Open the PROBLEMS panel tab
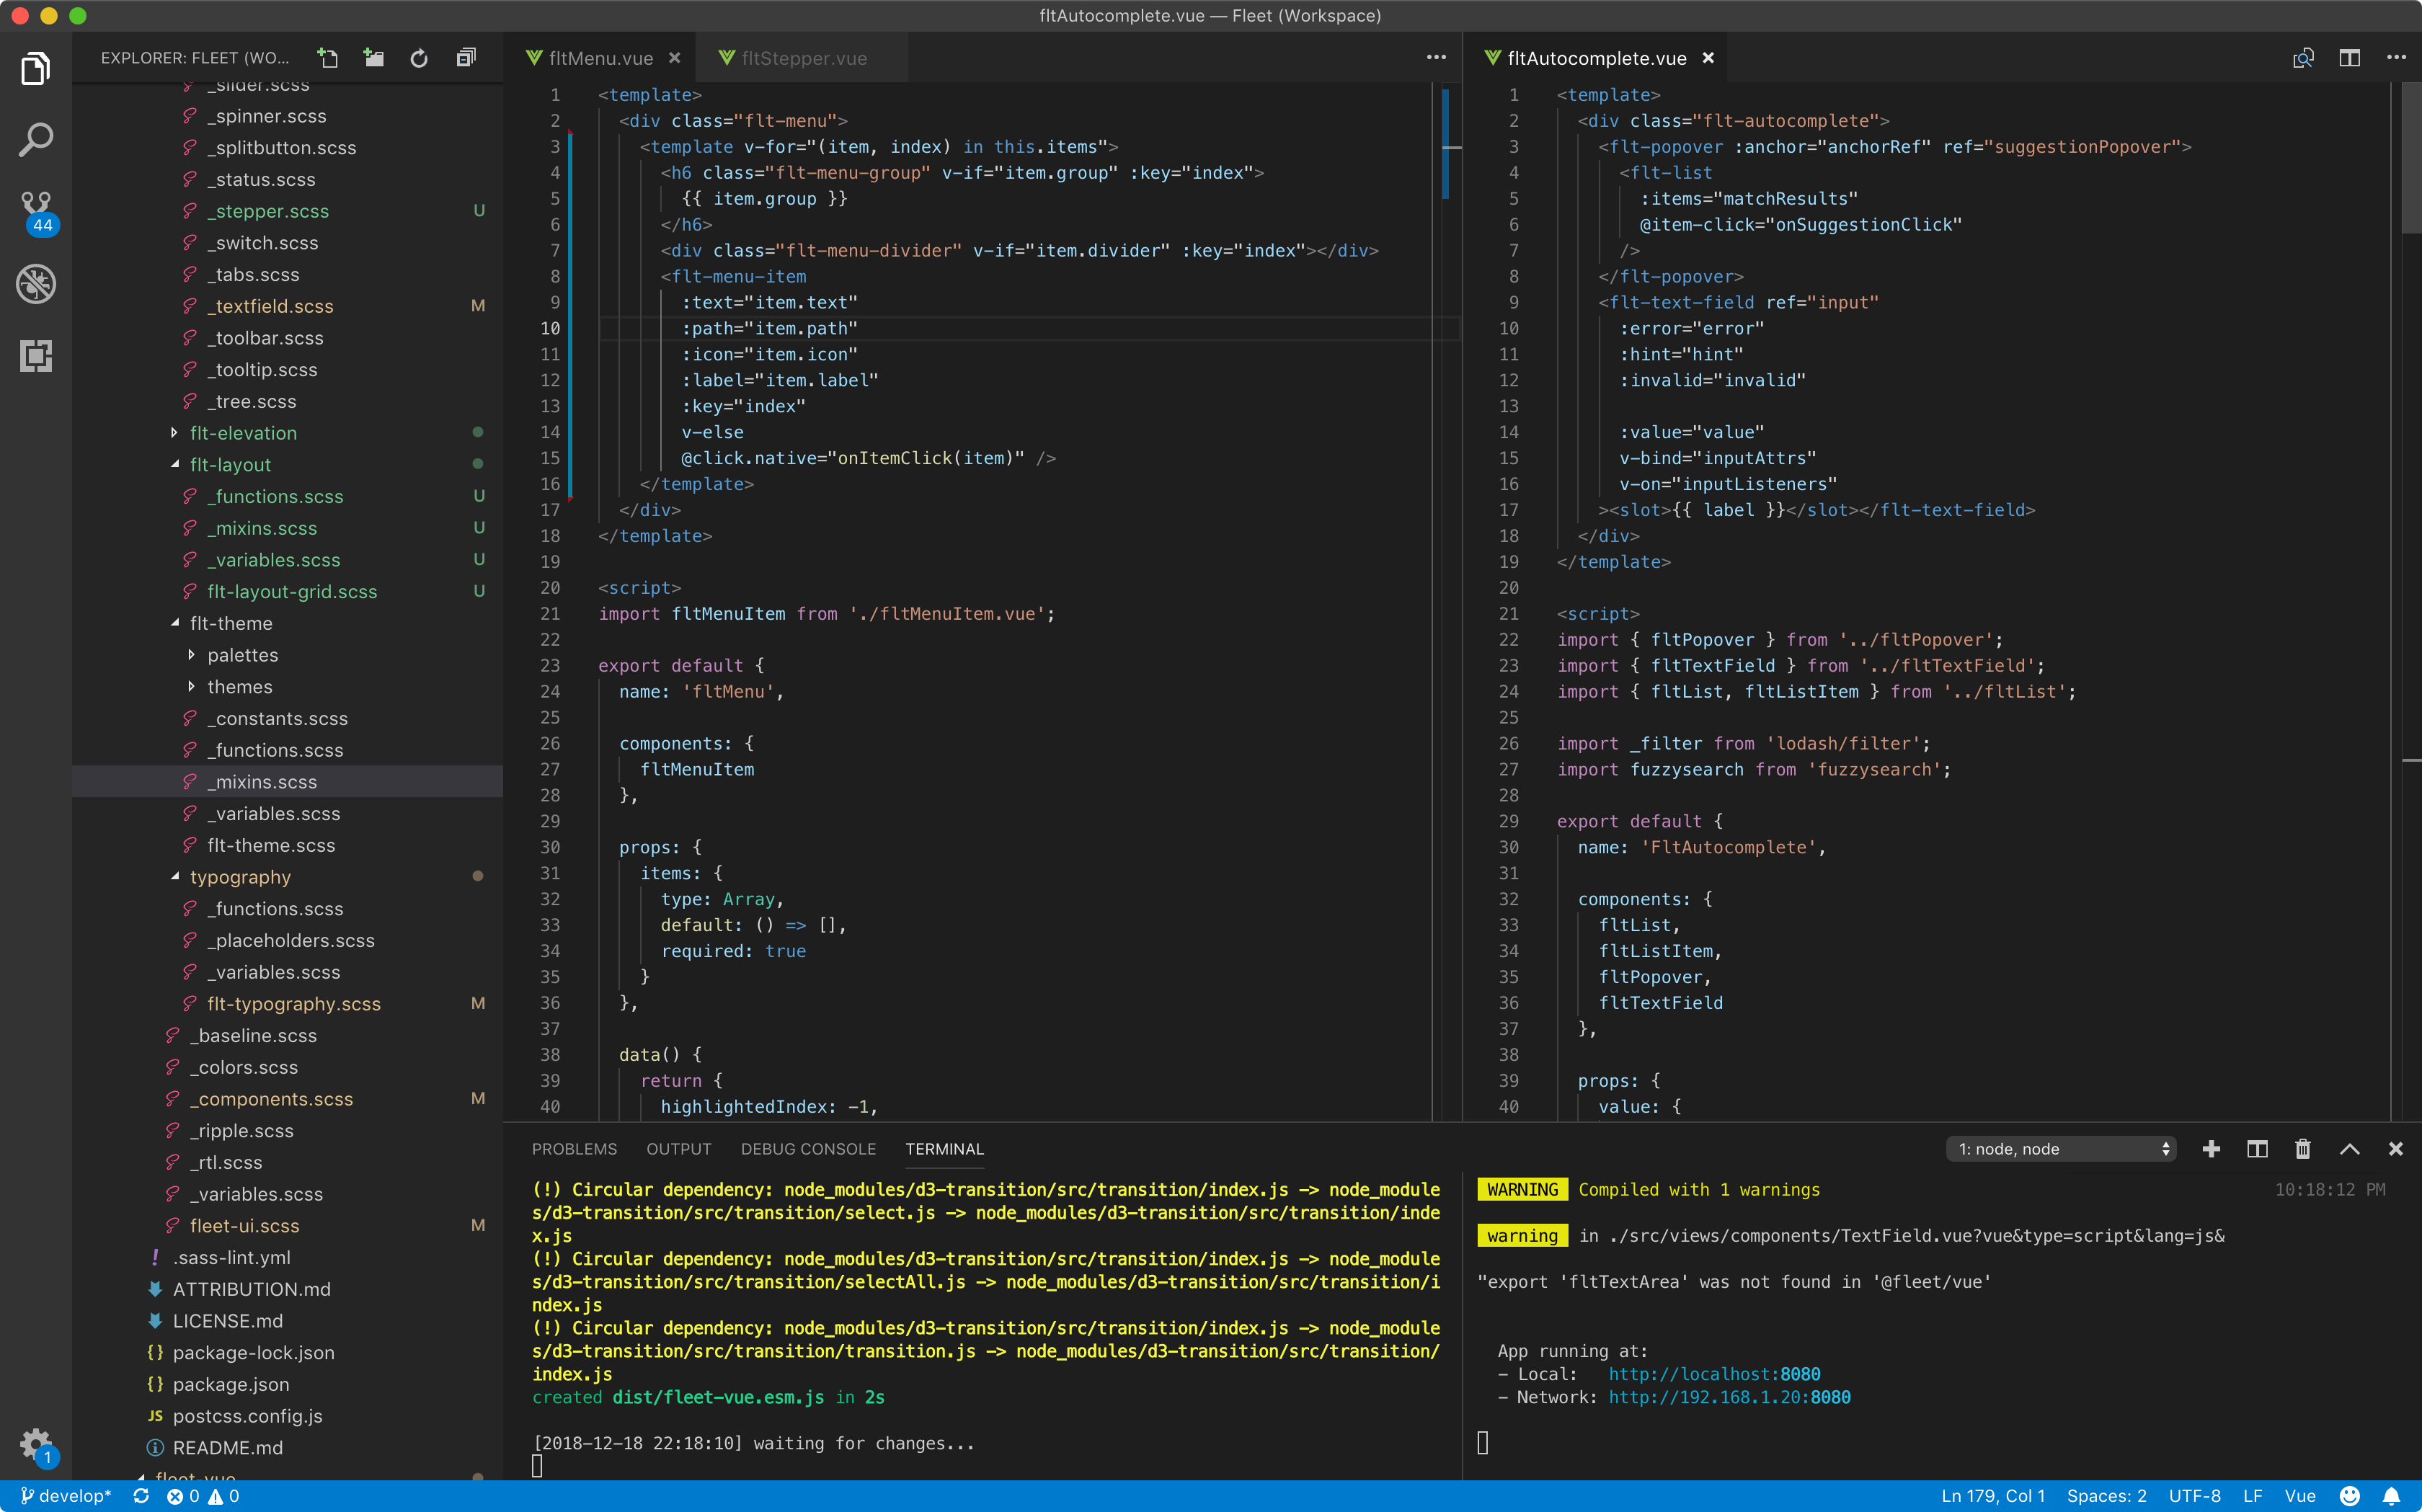 tap(574, 1149)
